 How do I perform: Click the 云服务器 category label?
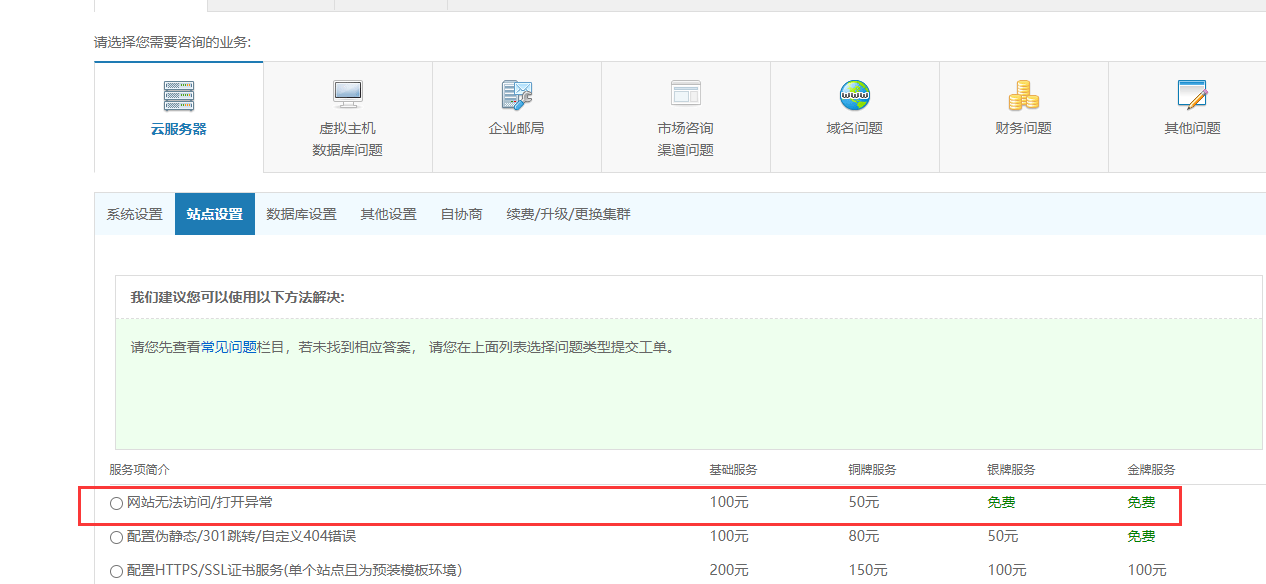pyautogui.click(x=178, y=129)
